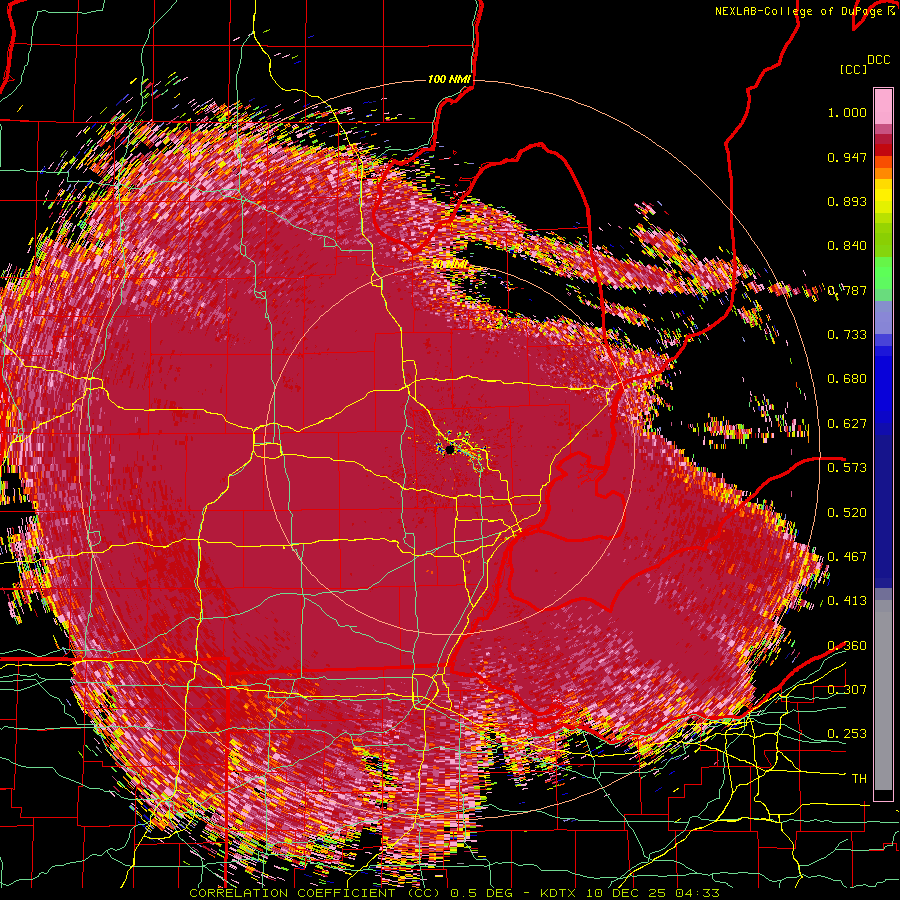This screenshot has height=900, width=900.
Task: Click the 0.360 scale value
Action: click(847, 646)
